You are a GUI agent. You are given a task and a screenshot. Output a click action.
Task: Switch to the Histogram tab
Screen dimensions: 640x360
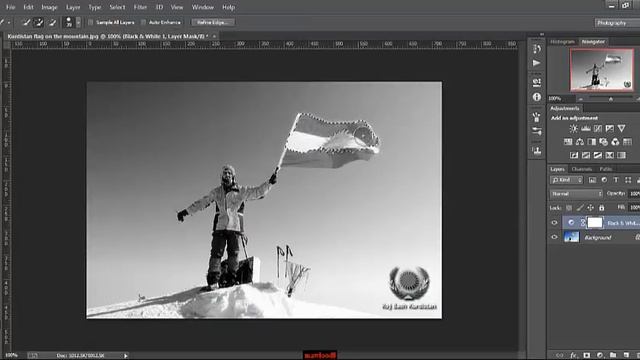pyautogui.click(x=562, y=42)
